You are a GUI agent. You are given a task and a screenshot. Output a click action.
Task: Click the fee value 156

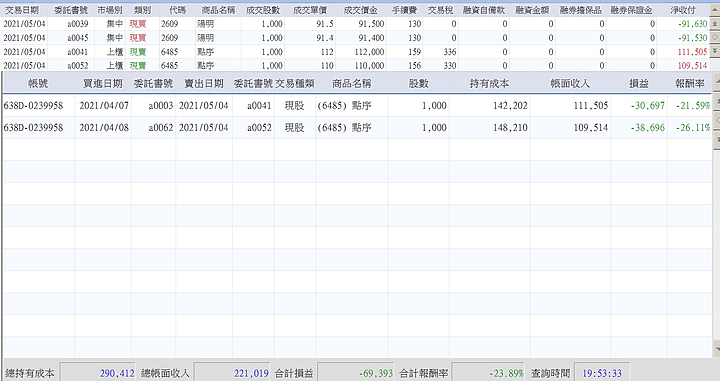click(414, 66)
